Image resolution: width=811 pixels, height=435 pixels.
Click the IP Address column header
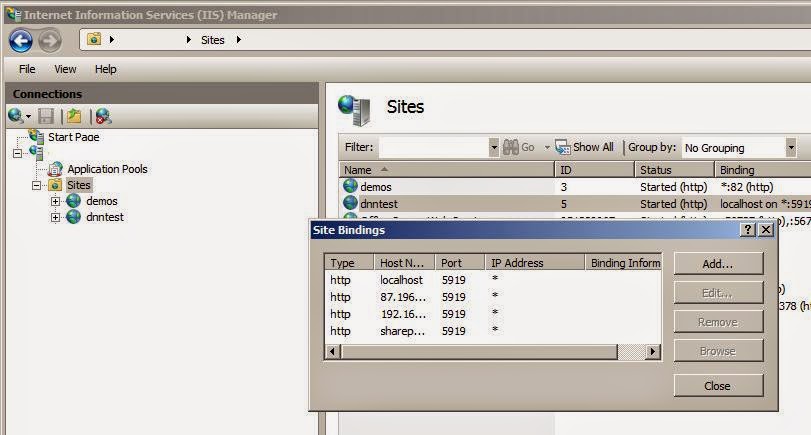(535, 263)
